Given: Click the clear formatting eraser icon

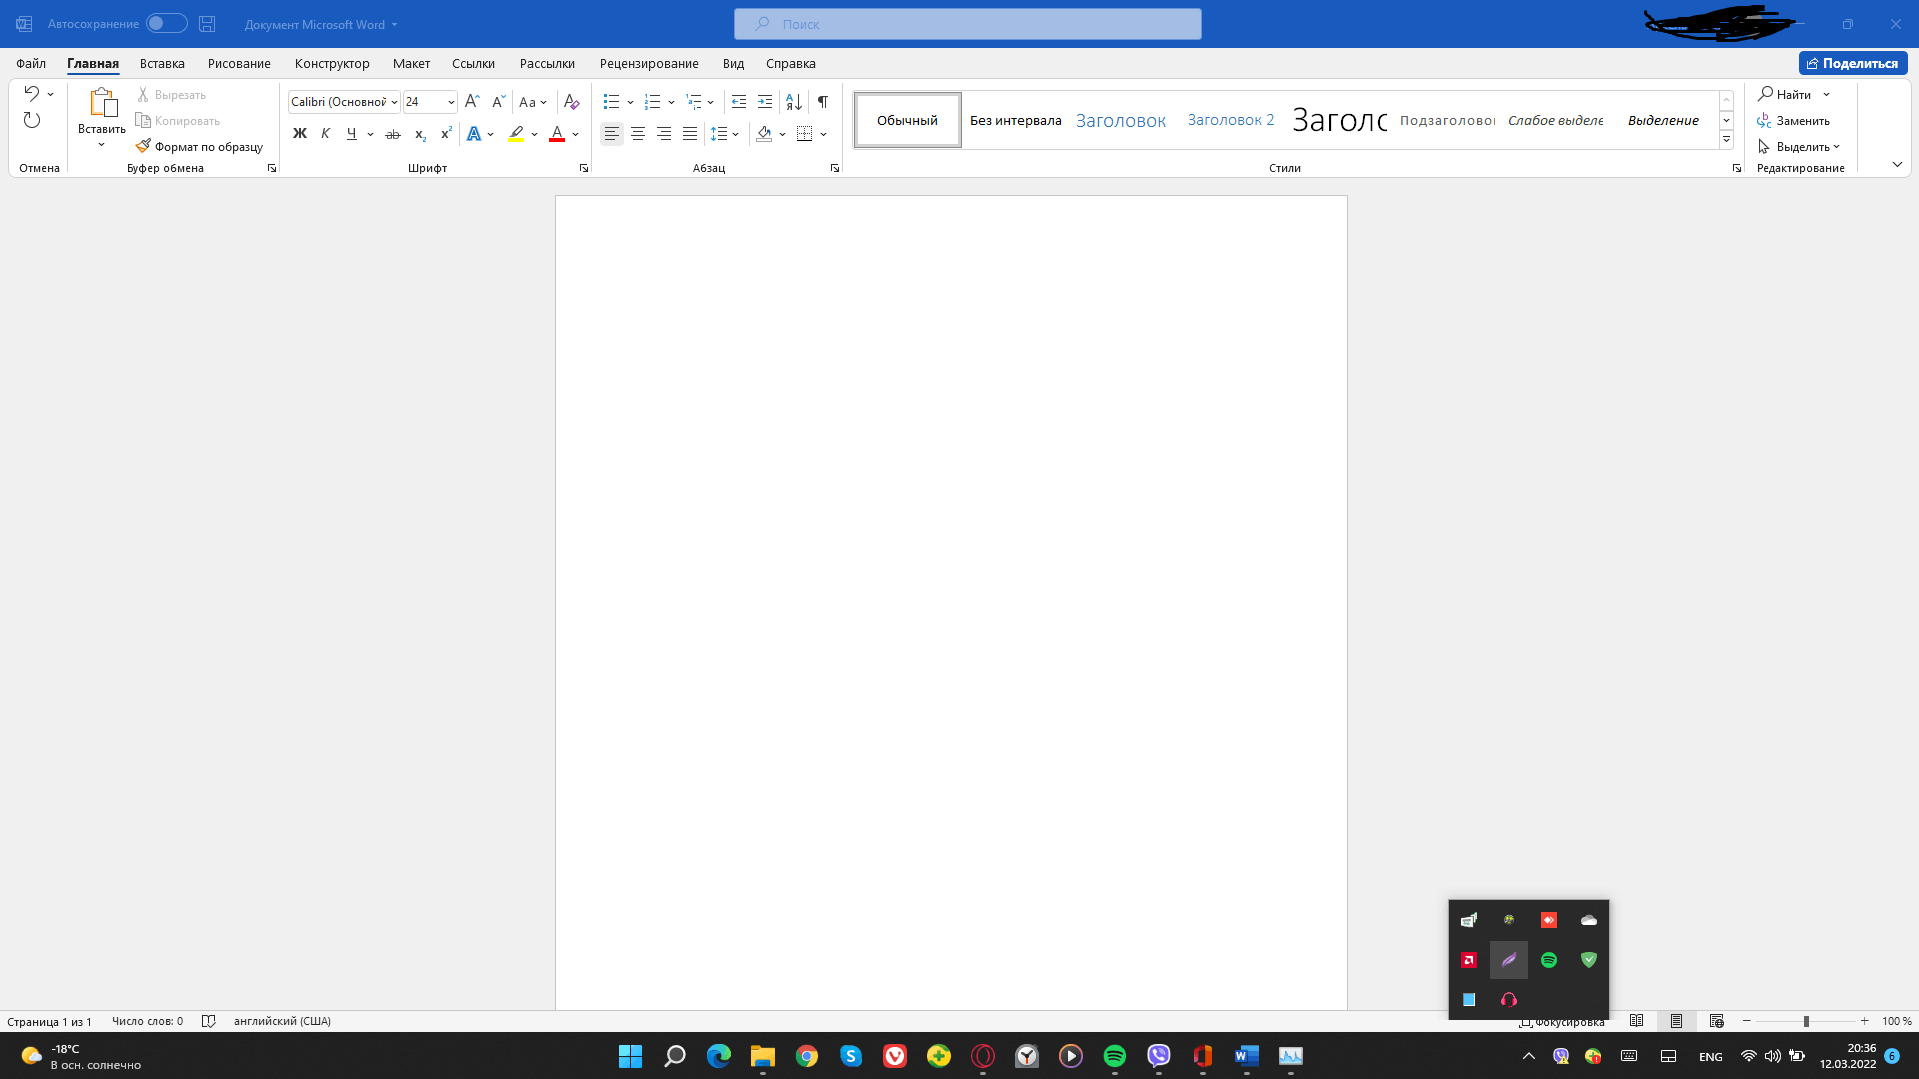Looking at the screenshot, I should point(571,102).
